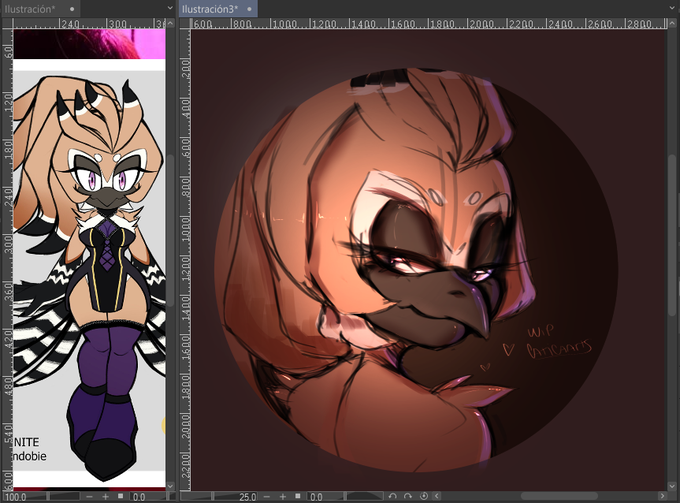Rotate the Ilustración3 canvas right
Viewport: 680px width, 503px height.
point(408,496)
